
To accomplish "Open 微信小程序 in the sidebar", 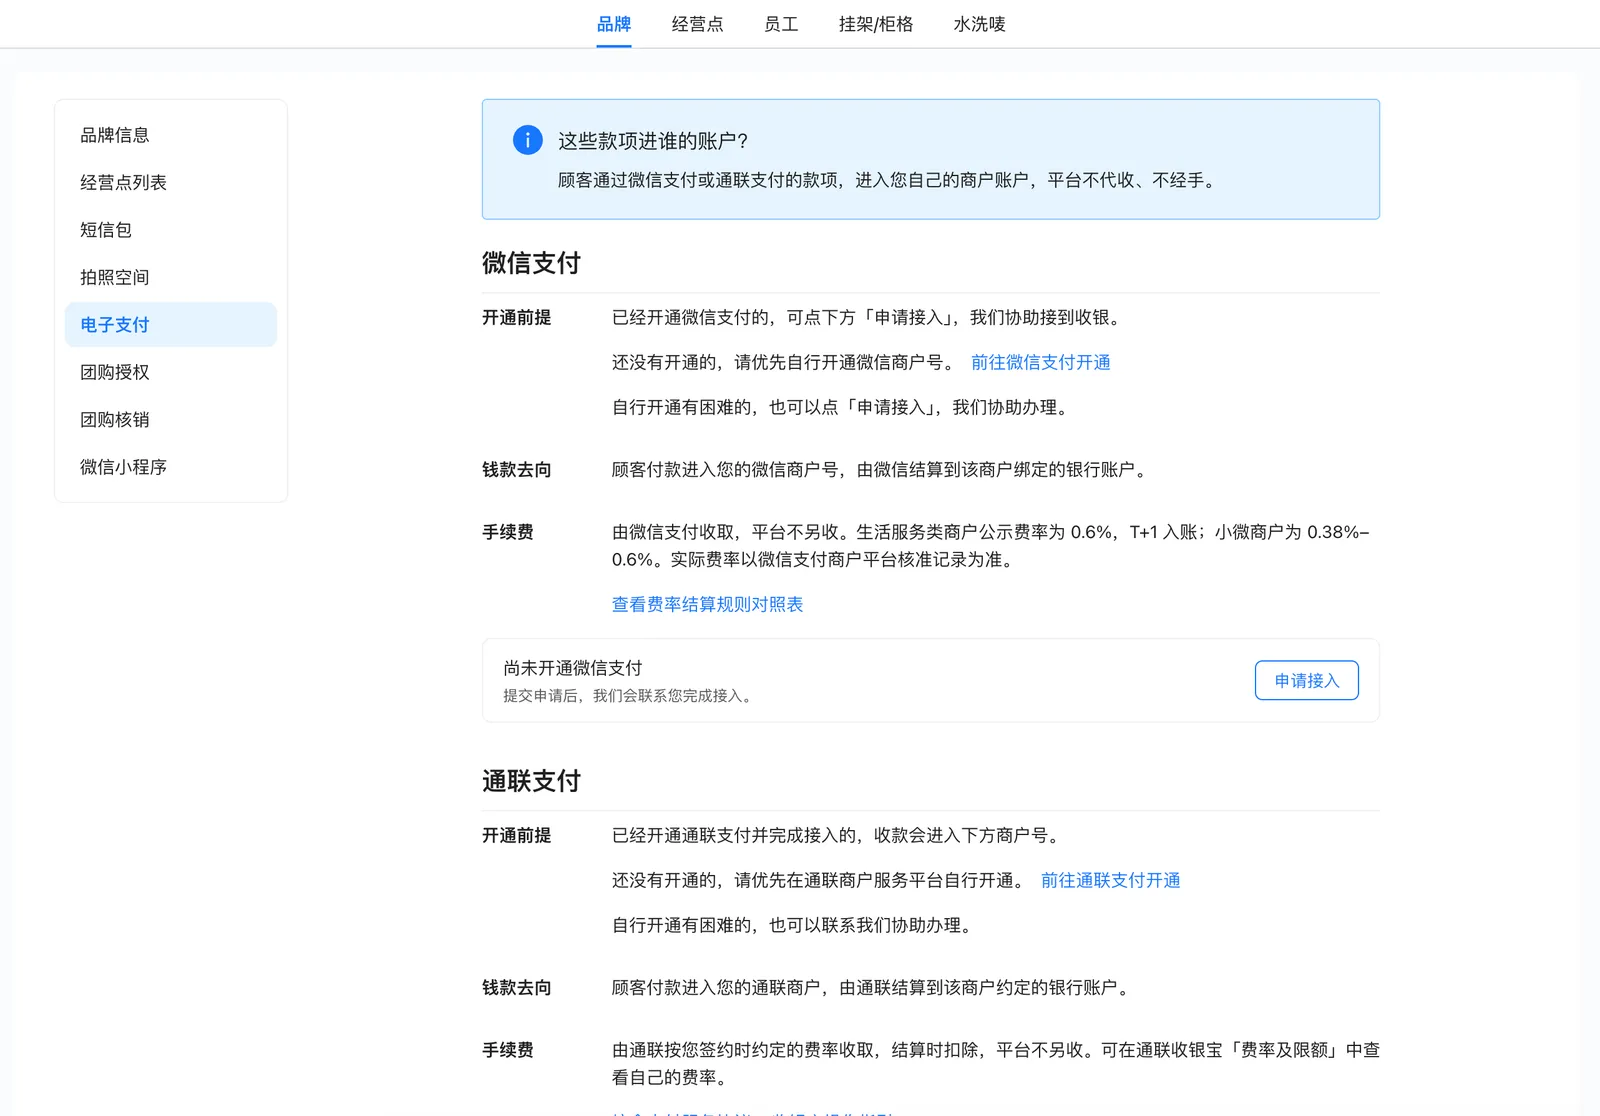I will pos(171,467).
